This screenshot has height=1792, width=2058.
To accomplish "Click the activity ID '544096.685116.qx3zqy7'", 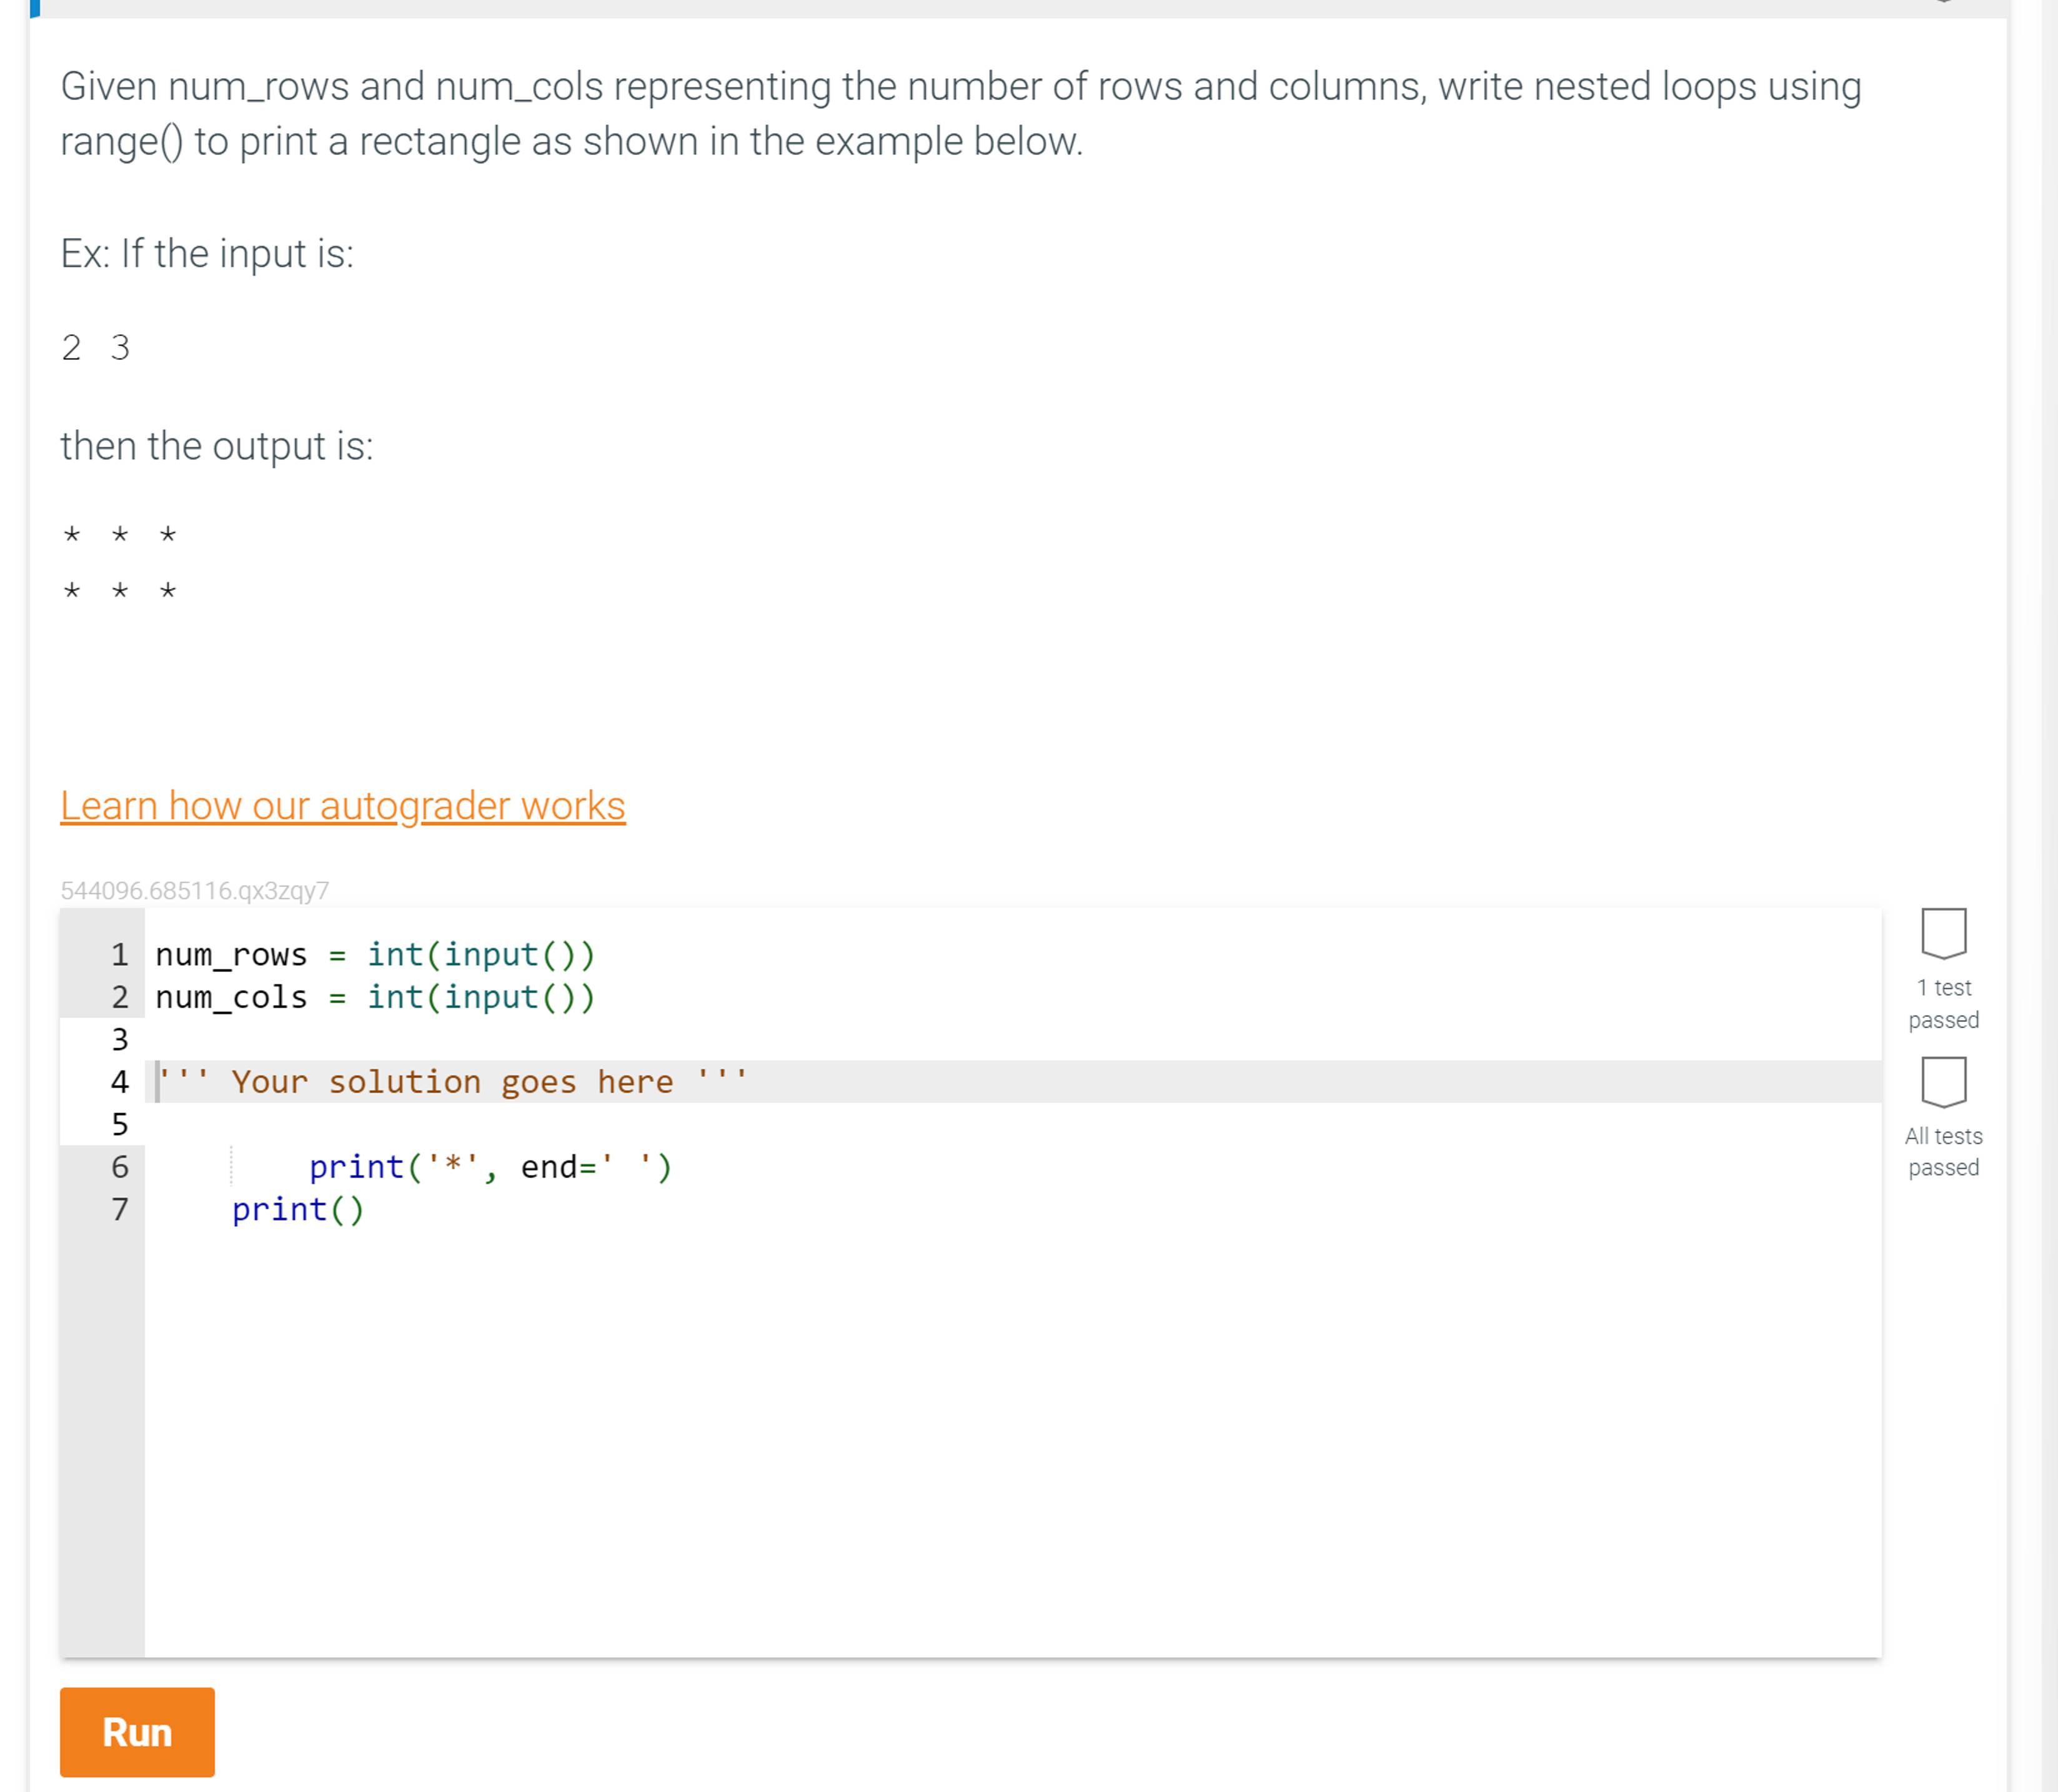I will 195,890.
